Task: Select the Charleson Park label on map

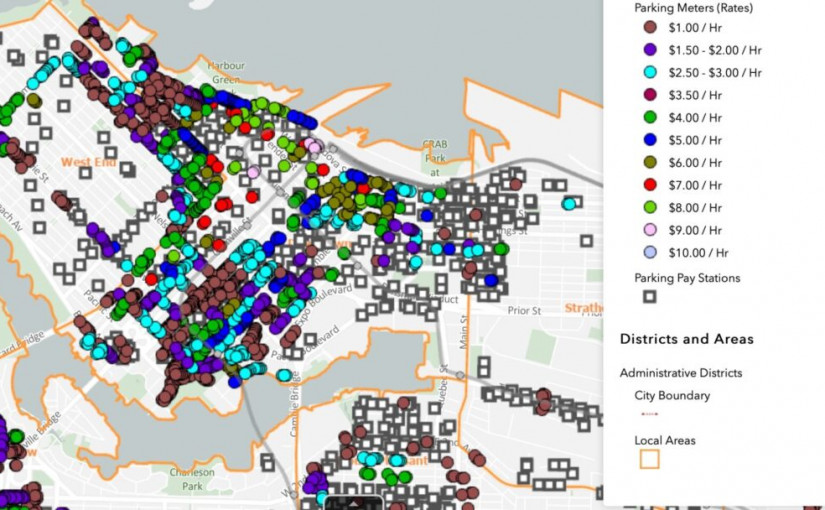Action: (x=191, y=478)
